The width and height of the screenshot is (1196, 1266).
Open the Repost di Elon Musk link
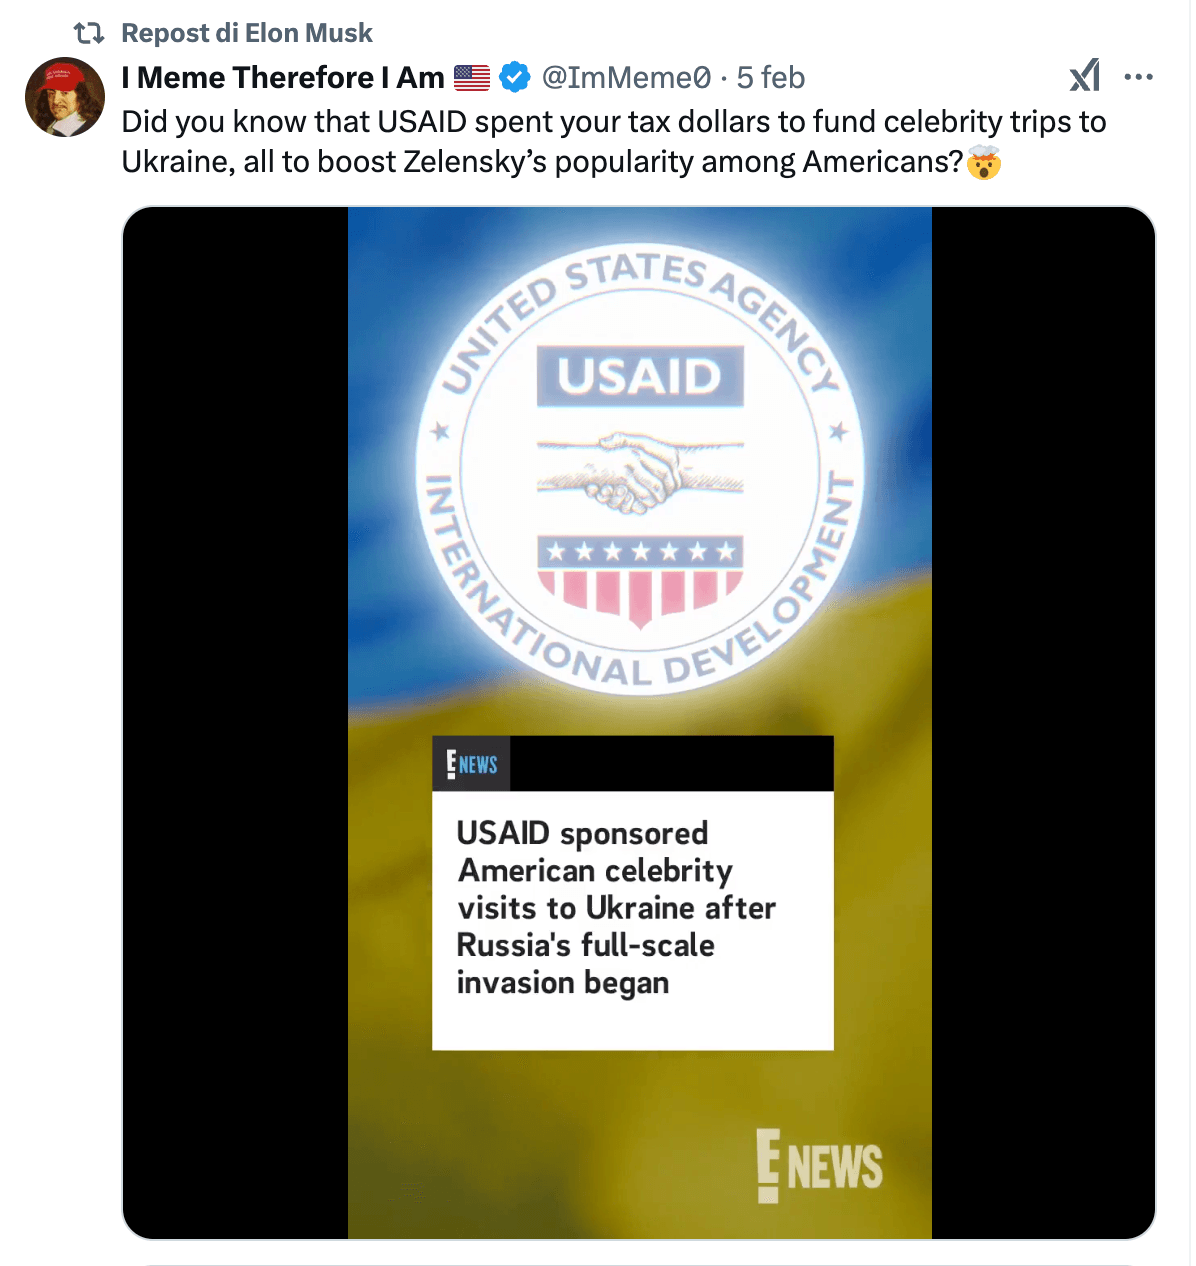click(x=247, y=33)
